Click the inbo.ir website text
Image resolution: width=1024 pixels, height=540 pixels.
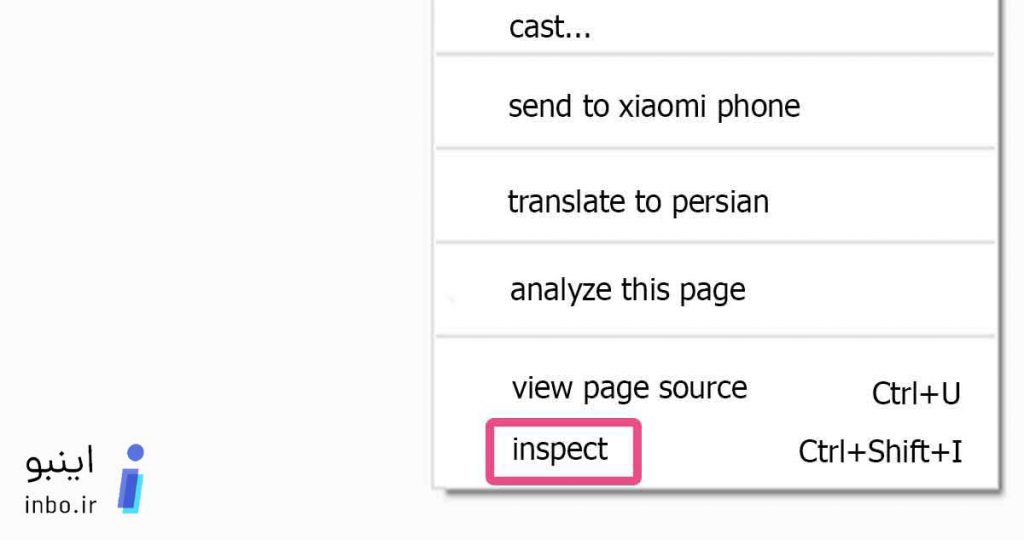[61, 505]
